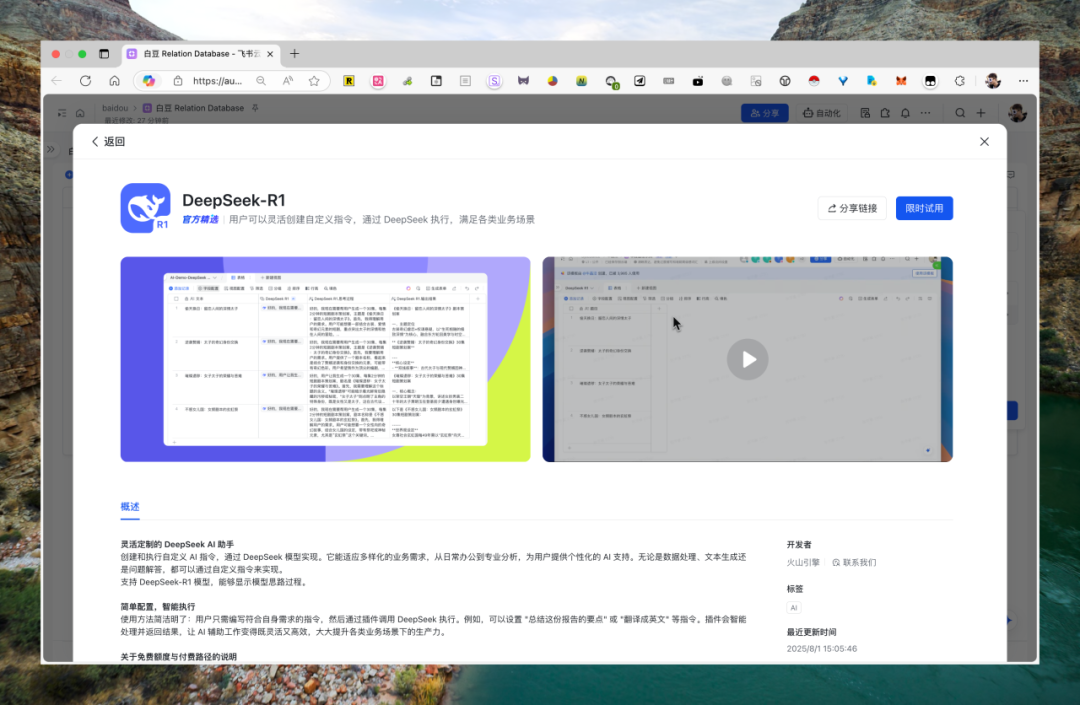Screen dimensions: 1080x705
Task: Click the 联系我们 link
Action: 854,562
